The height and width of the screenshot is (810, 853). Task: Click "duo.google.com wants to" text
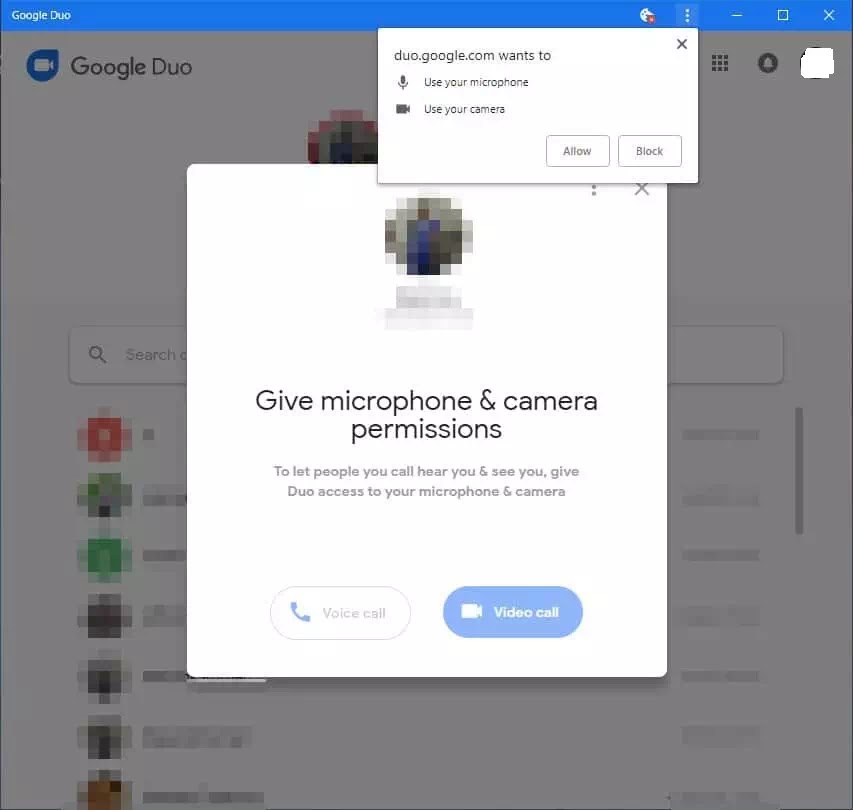(472, 55)
